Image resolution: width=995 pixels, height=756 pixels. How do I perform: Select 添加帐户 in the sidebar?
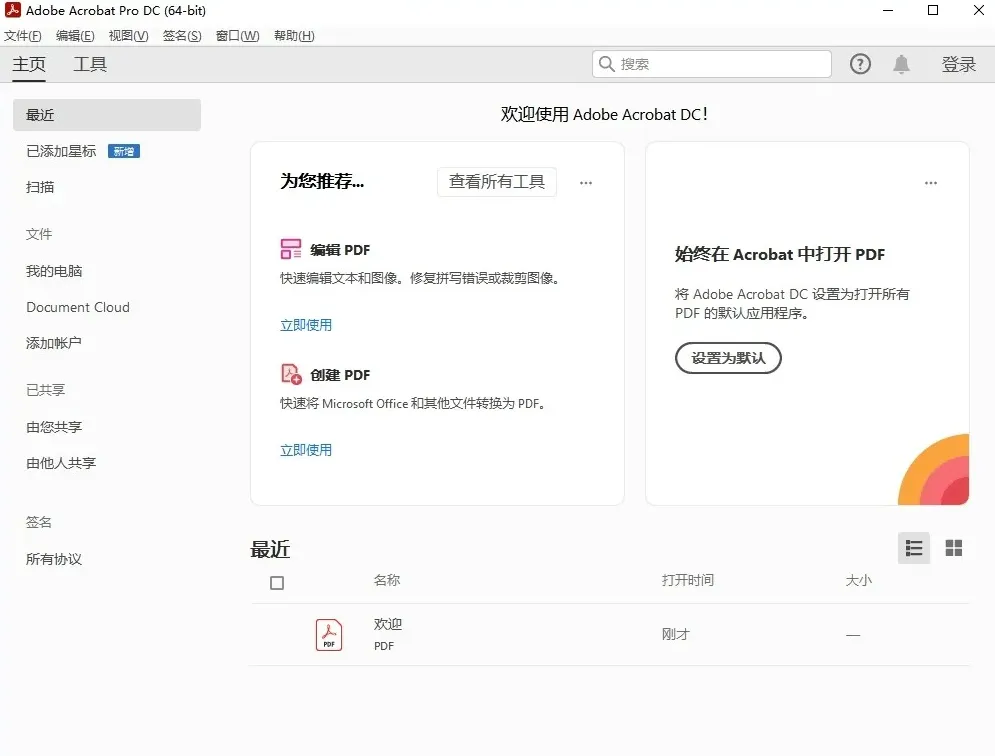pyautogui.click(x=54, y=343)
